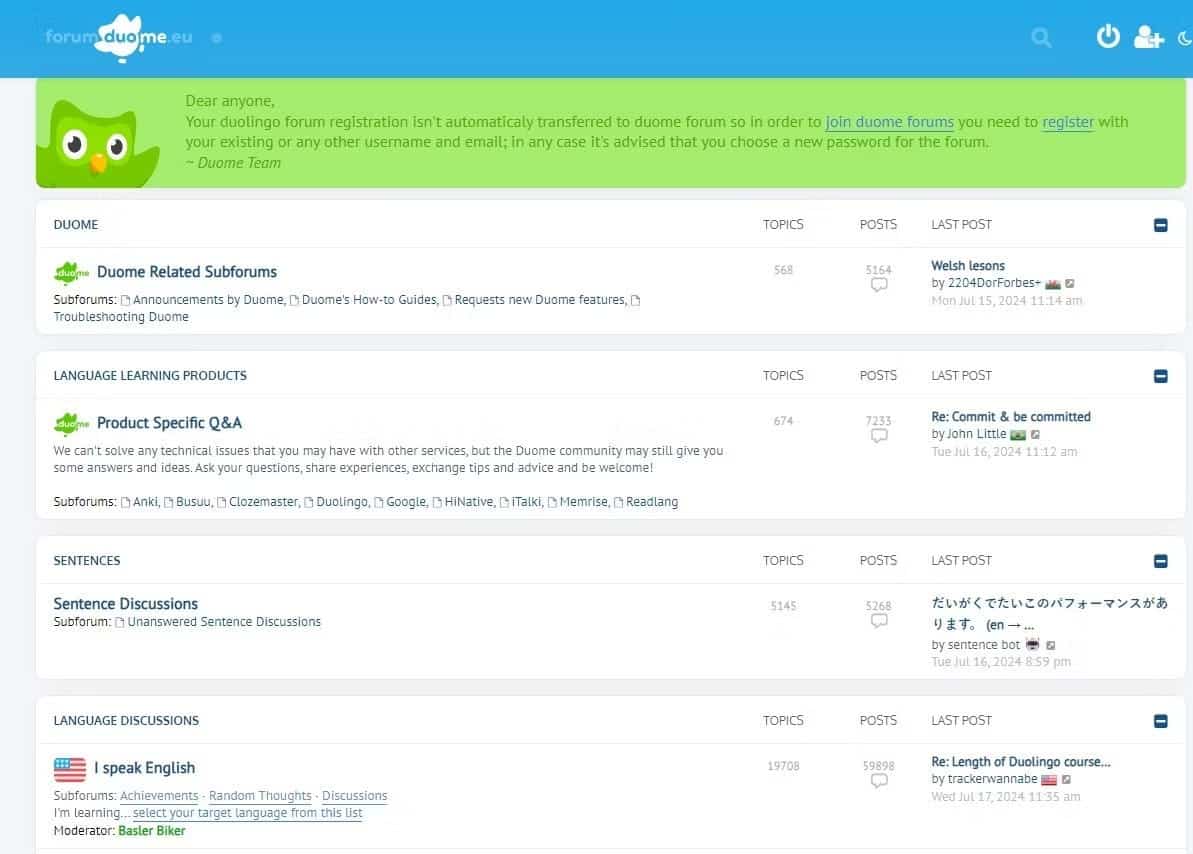Click the speech bubble icon under Sentence Discussions posts
Image resolution: width=1193 pixels, height=854 pixels.
(879, 621)
